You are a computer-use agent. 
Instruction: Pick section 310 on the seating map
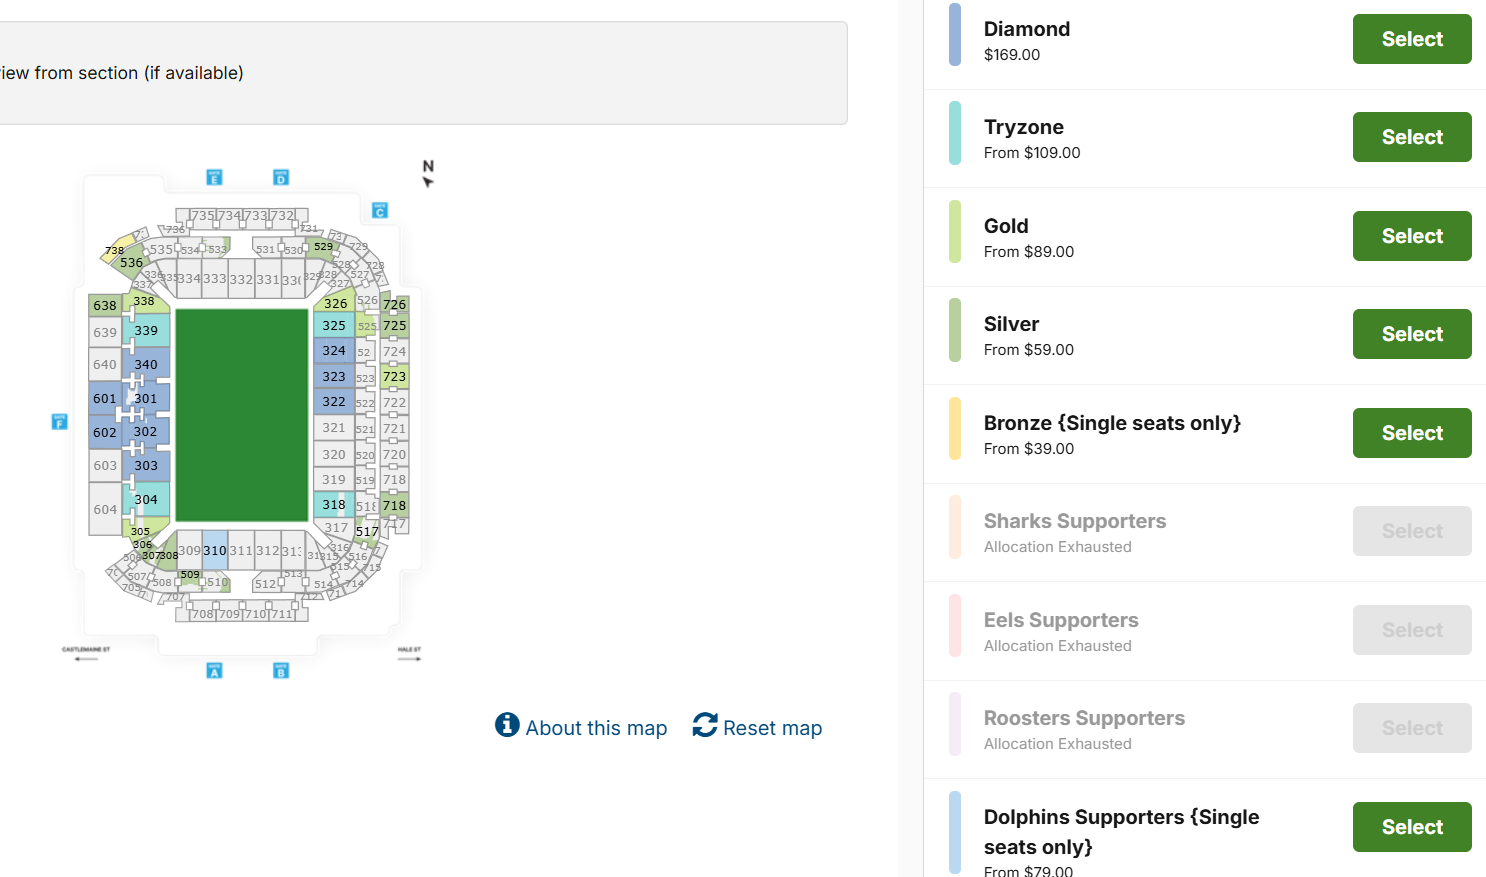215,550
